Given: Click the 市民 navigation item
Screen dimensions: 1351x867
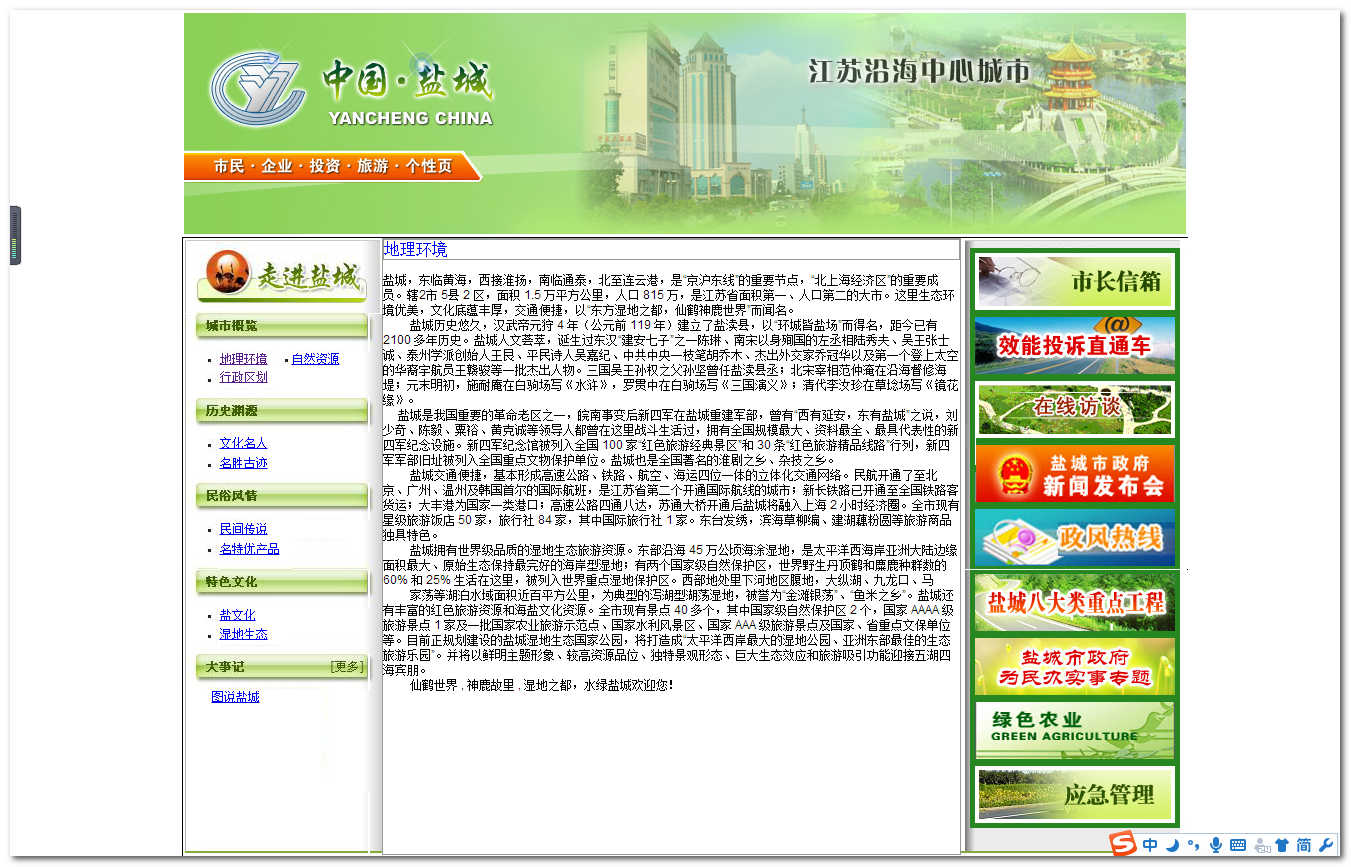Looking at the screenshot, I should pos(229,167).
